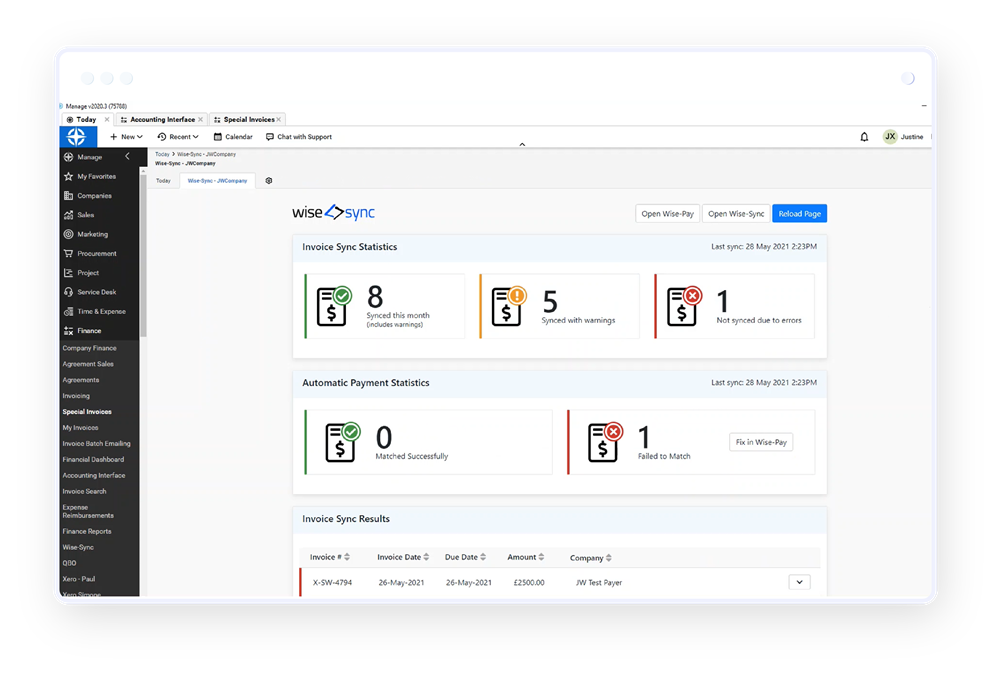Sort by Company column

point(591,558)
